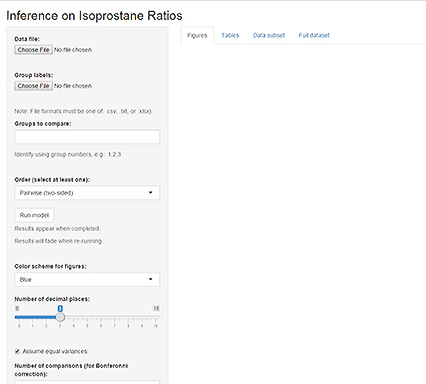Choose a file for Group labels
Screen dimensions: 426x384
pos(33,86)
